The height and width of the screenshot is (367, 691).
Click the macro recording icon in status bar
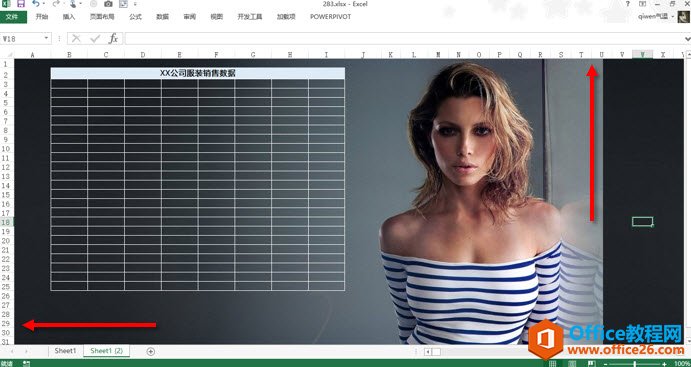[26, 363]
